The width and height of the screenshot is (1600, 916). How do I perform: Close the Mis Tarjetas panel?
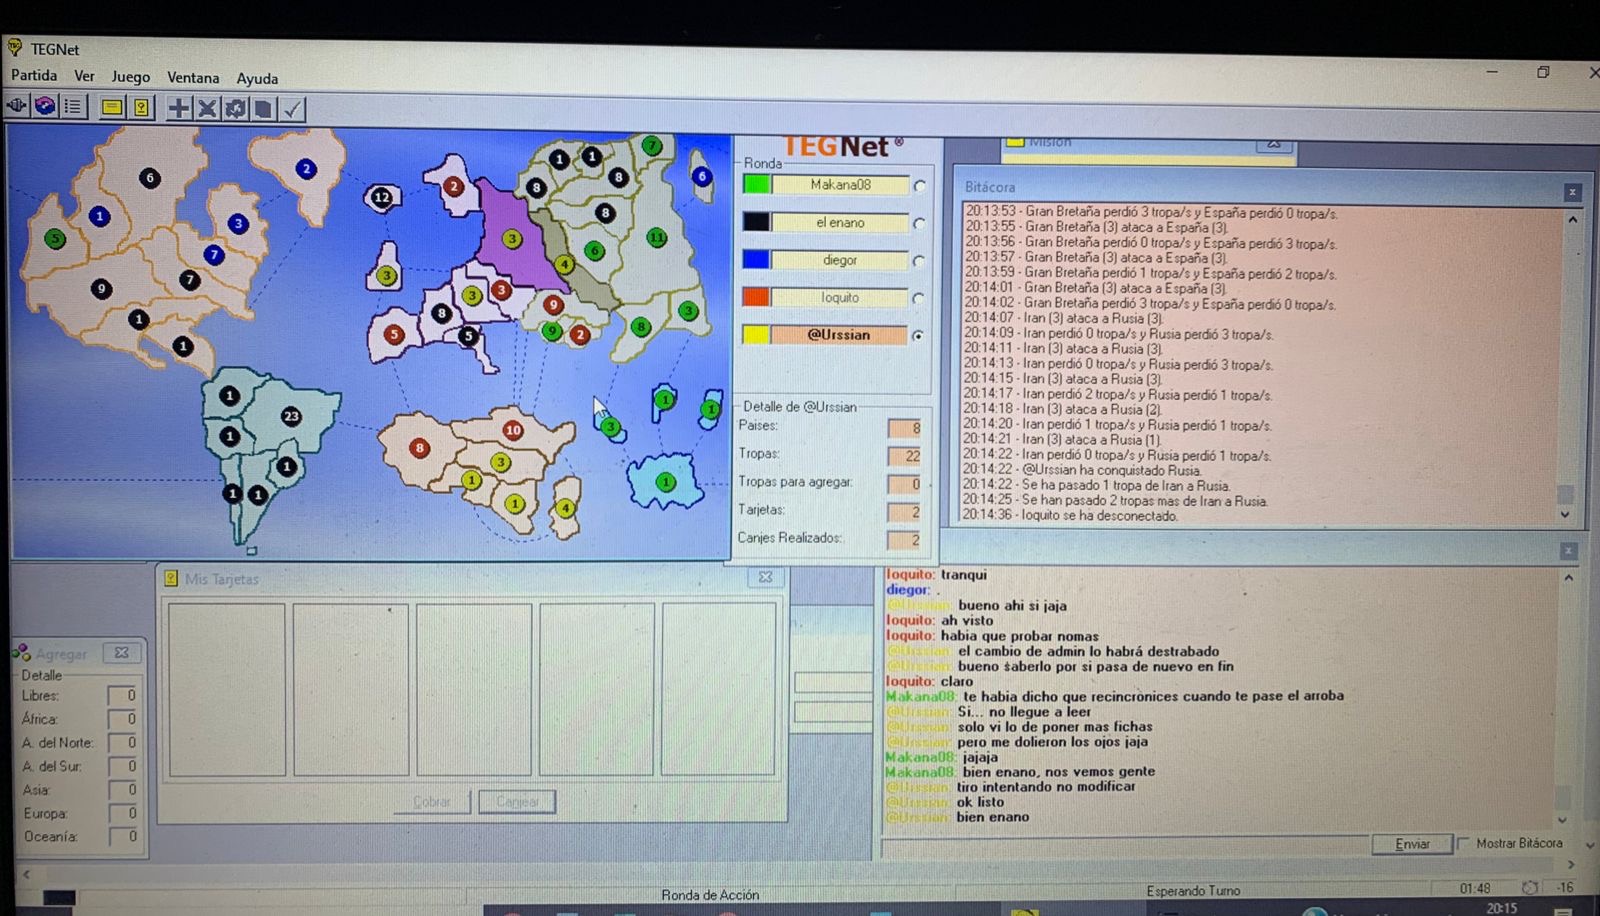(x=765, y=577)
